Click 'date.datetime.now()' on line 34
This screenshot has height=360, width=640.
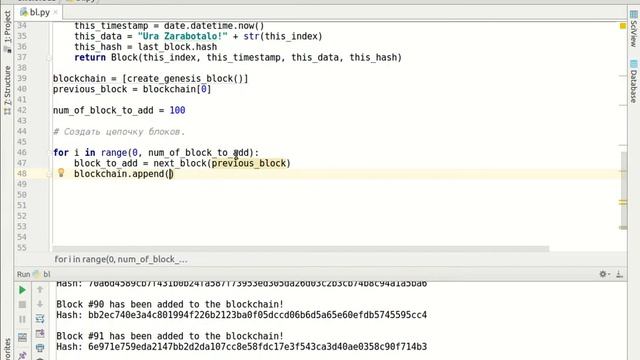pos(214,26)
